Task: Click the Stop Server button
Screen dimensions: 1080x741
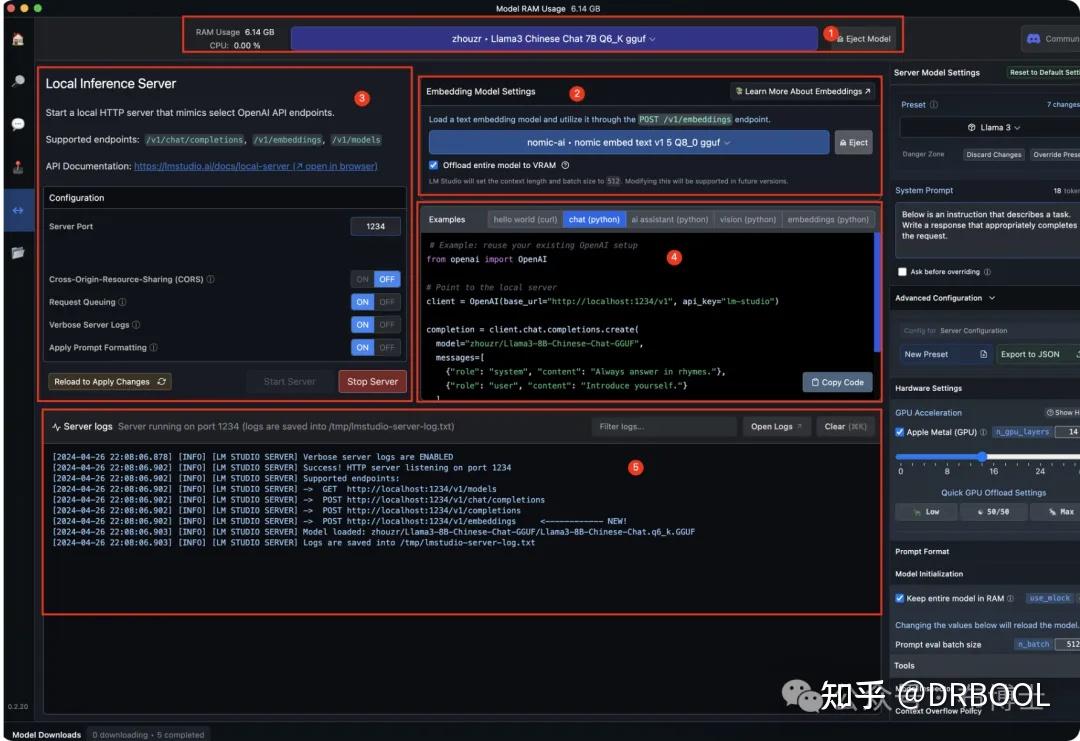Action: coord(371,381)
